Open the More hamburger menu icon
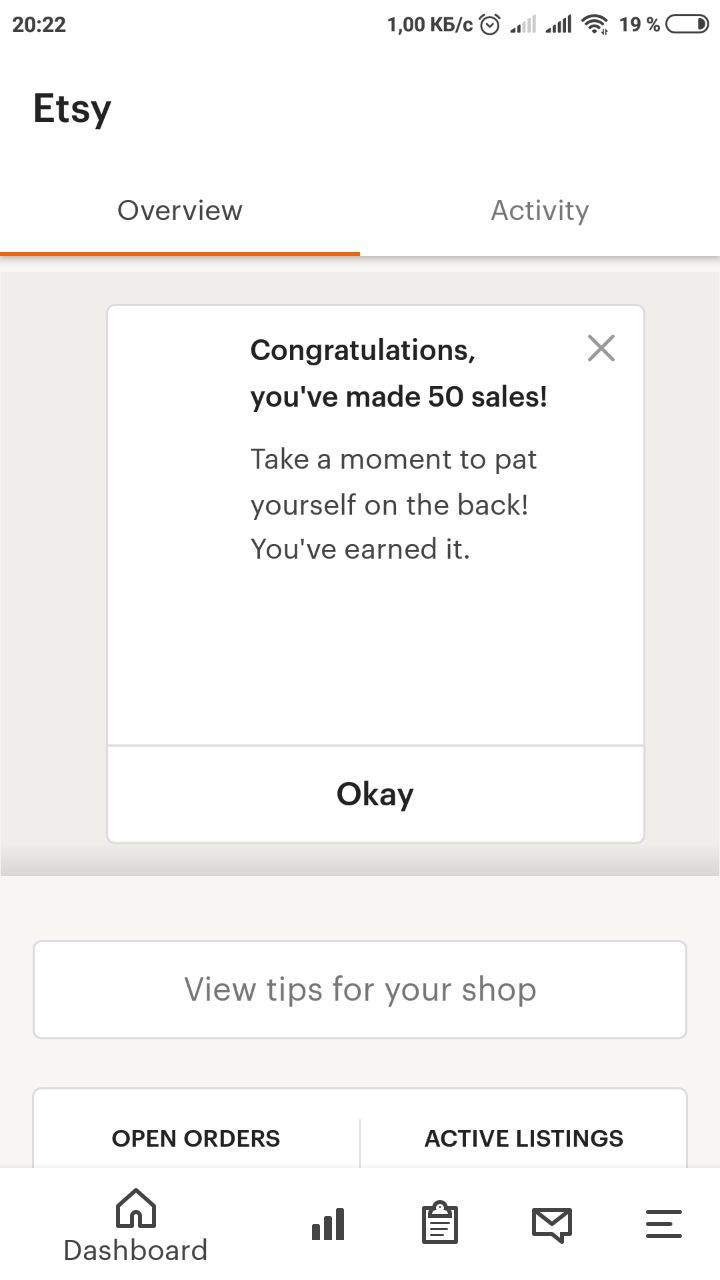Image resolution: width=720 pixels, height=1280 pixels. click(x=664, y=1224)
